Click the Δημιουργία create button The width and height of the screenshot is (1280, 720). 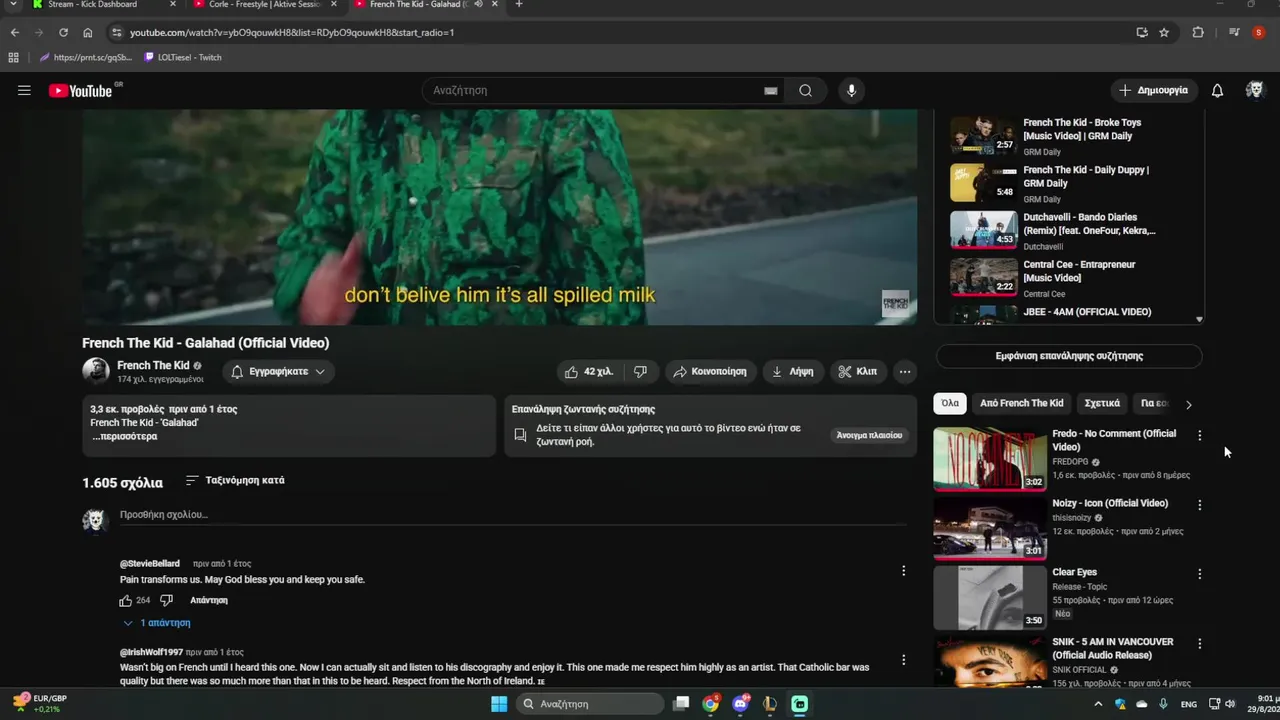1153,90
